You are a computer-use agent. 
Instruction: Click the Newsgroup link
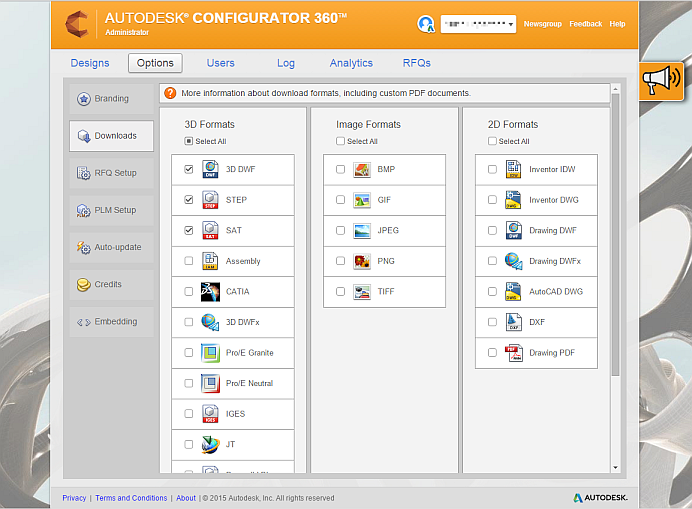point(542,24)
